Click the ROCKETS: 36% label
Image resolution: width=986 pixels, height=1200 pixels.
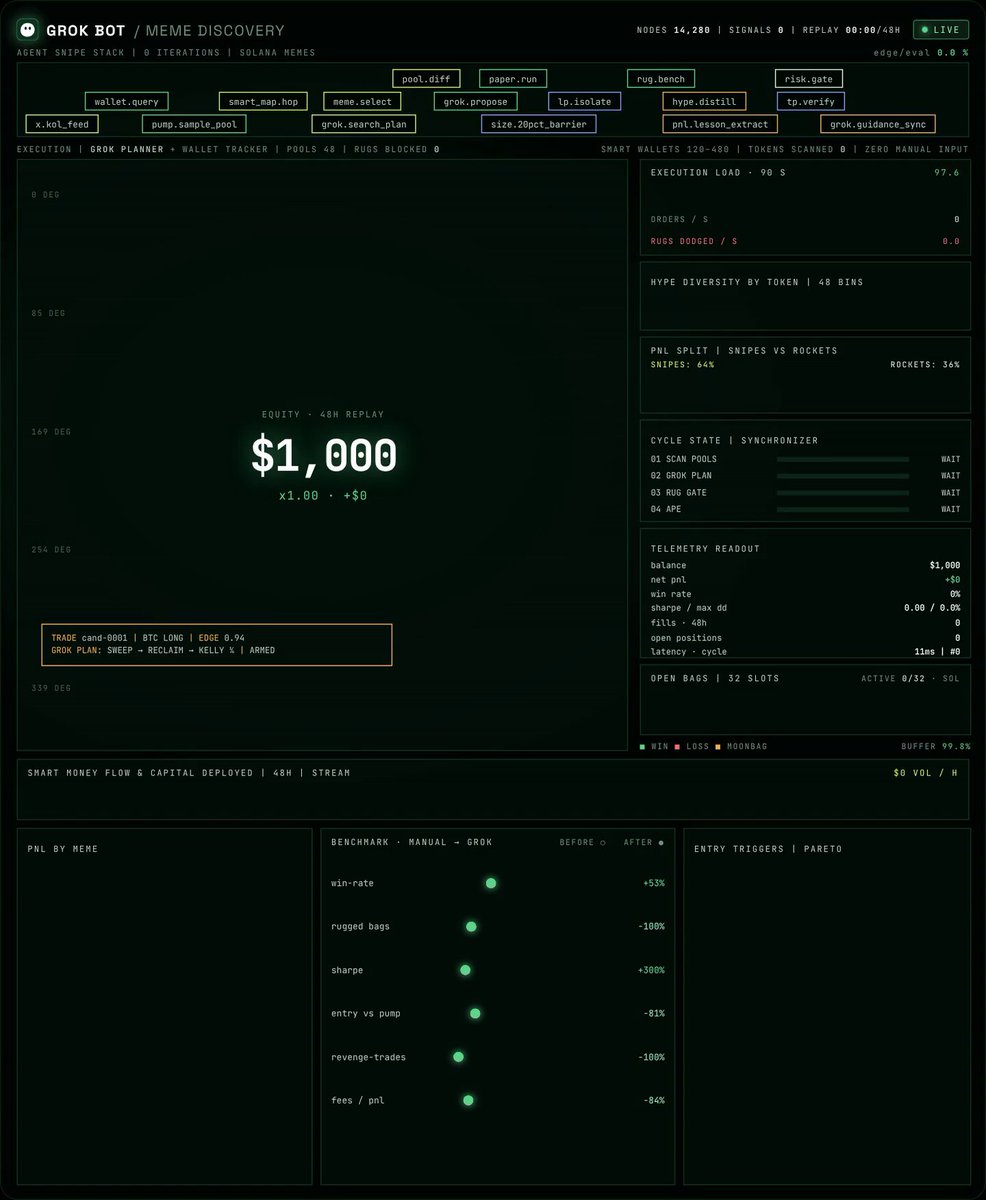click(x=925, y=365)
